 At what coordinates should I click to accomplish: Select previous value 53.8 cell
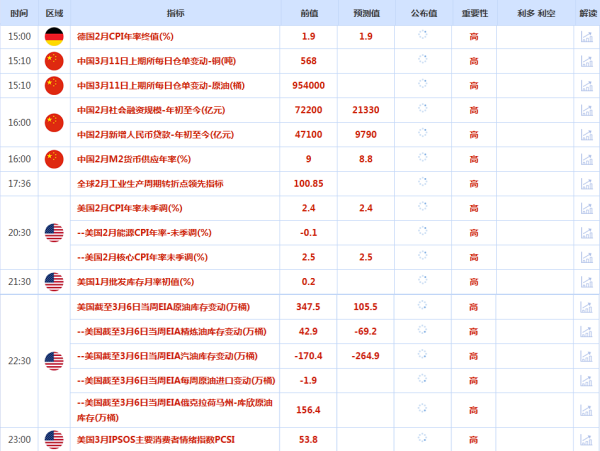[x=308, y=440]
